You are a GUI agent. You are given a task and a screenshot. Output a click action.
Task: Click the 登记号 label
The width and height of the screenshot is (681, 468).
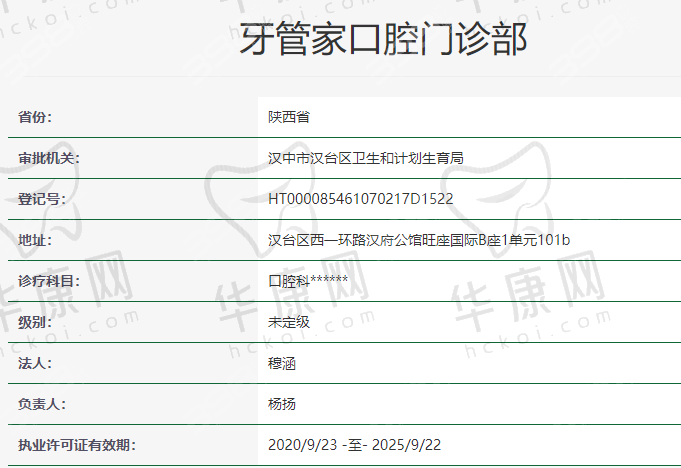tap(42, 199)
